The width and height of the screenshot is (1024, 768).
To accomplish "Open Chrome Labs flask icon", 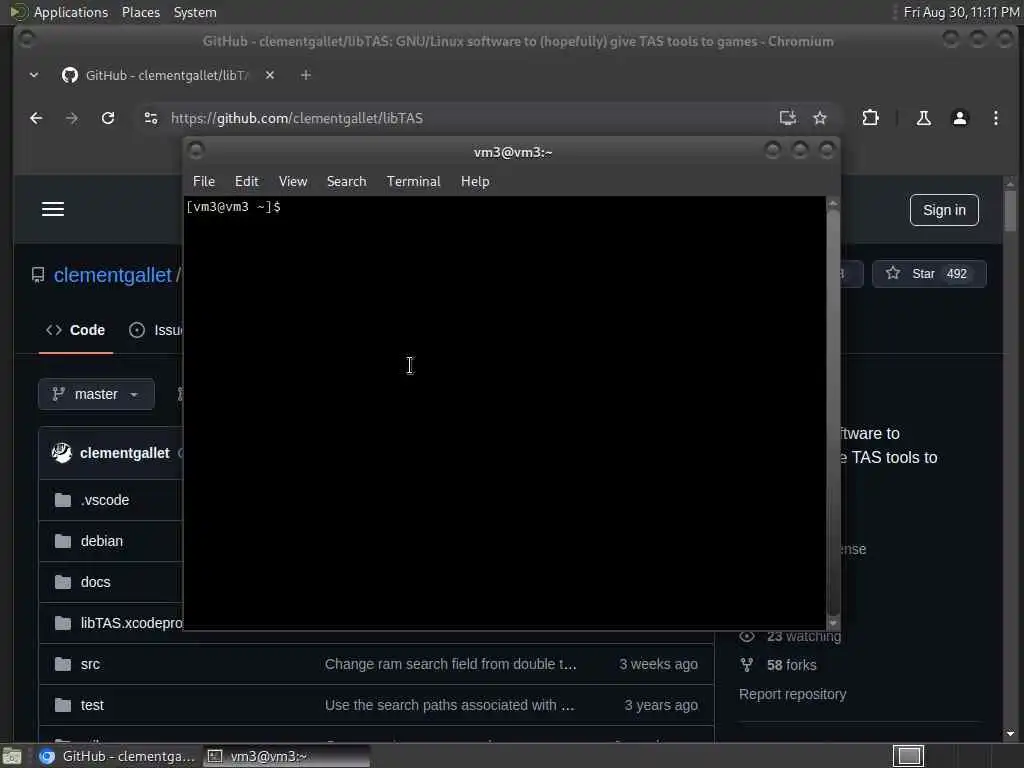I will click(x=923, y=118).
